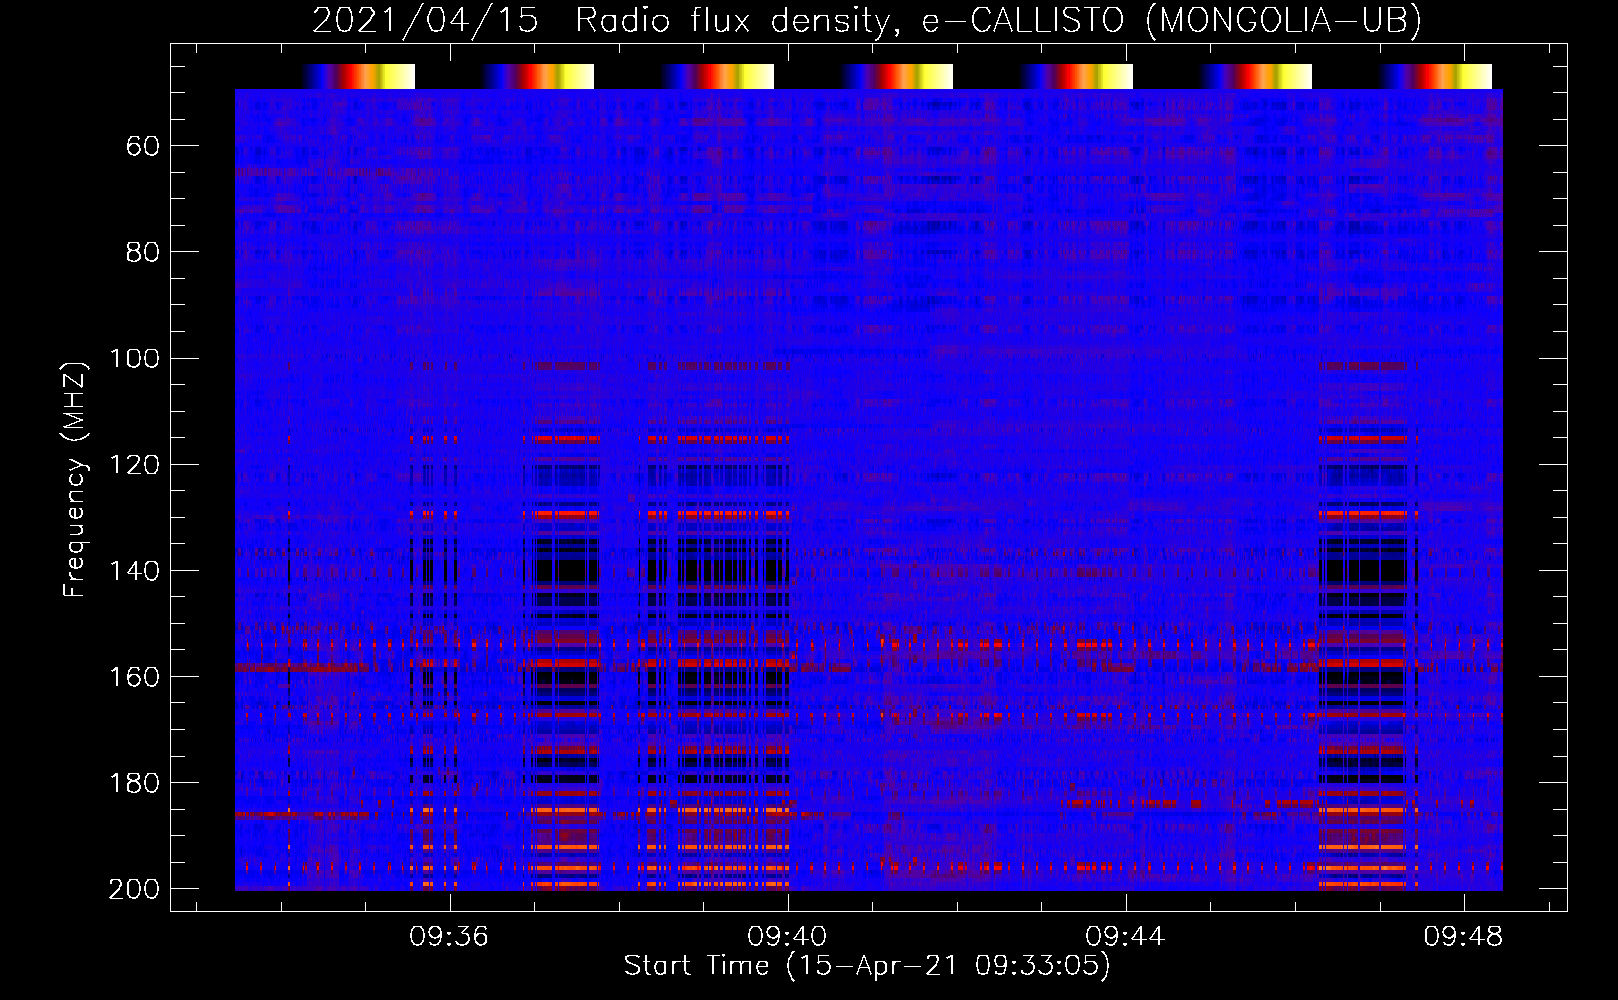Click the 'Start Time (15-Apr-21 09:33:05)' label
This screenshot has height=1000, width=1618.
coord(867,965)
